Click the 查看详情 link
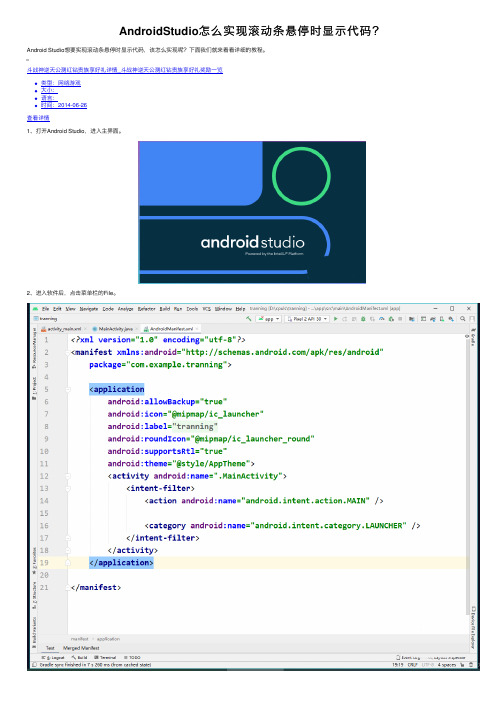This screenshot has width=504, height=713. [38, 118]
